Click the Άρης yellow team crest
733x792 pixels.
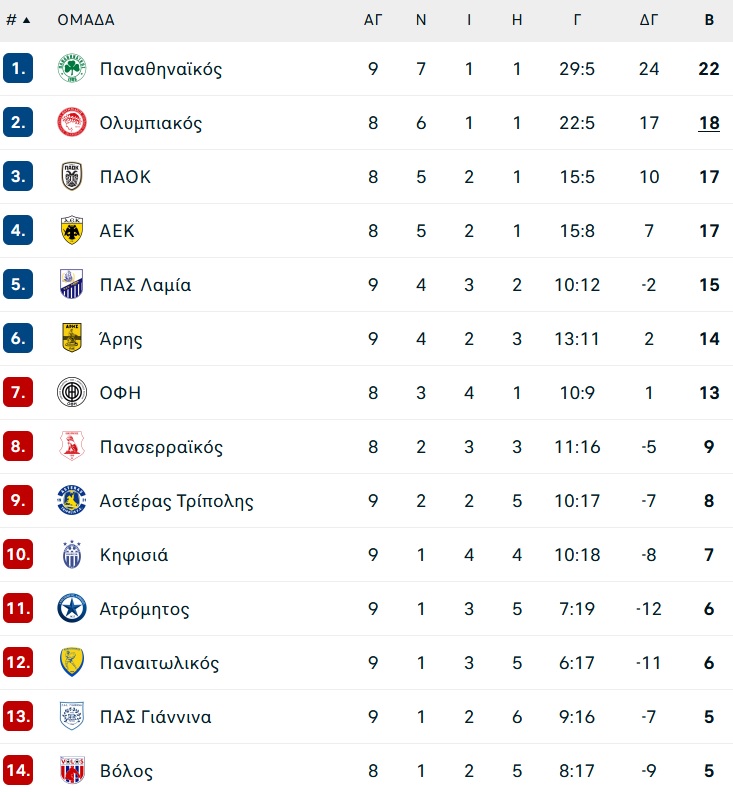click(x=72, y=338)
